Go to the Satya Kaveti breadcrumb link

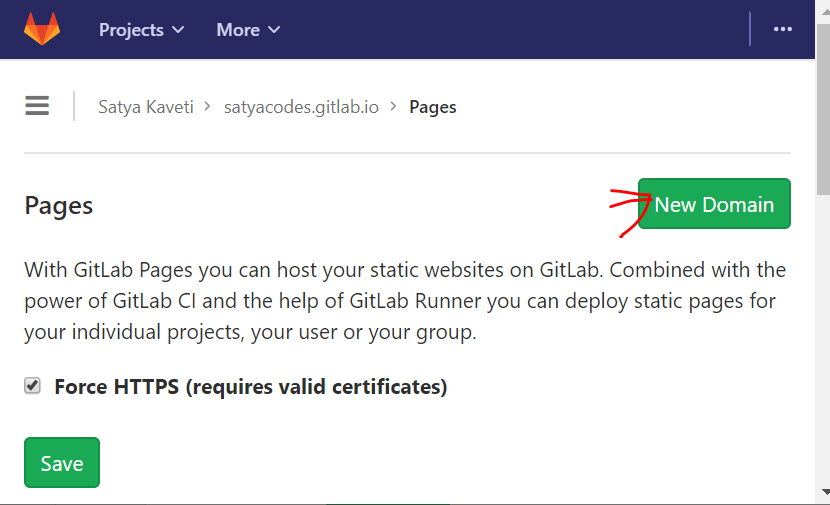[146, 107]
